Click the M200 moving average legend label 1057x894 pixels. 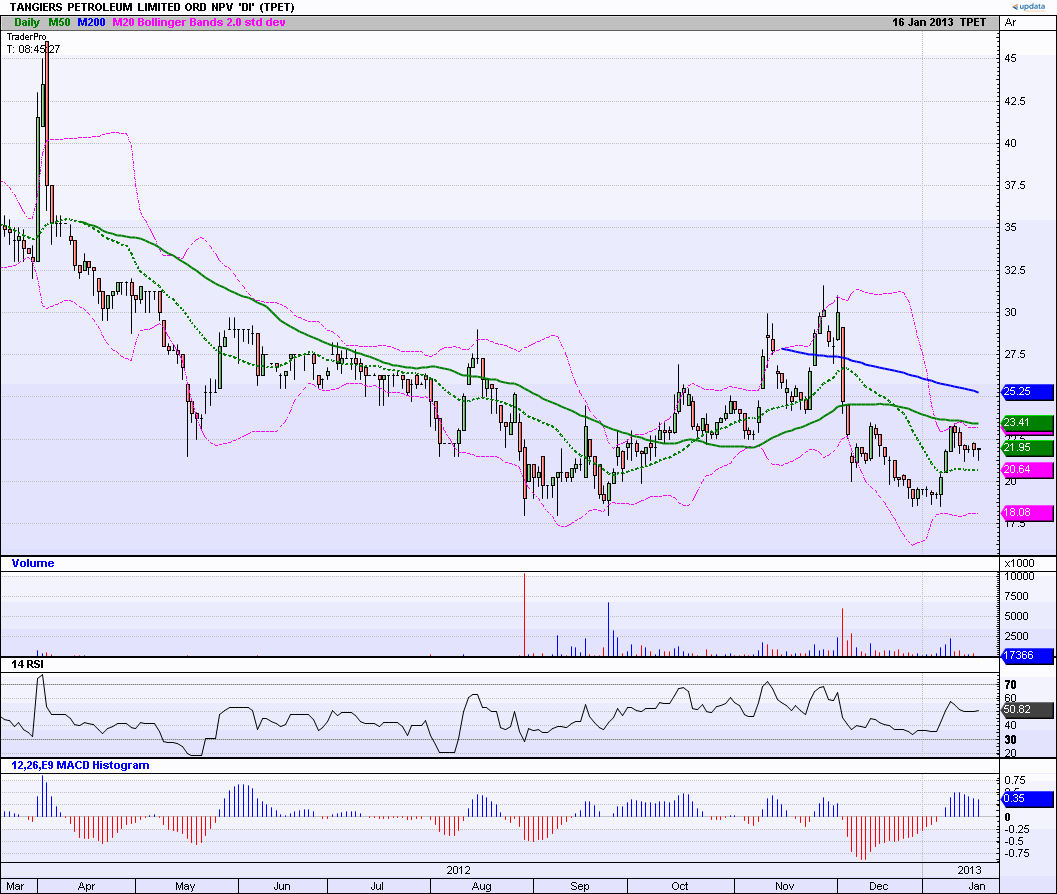click(x=90, y=22)
